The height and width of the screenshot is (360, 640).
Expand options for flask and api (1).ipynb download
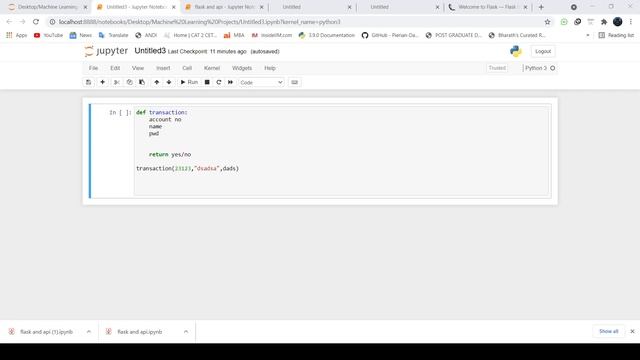[89, 331]
